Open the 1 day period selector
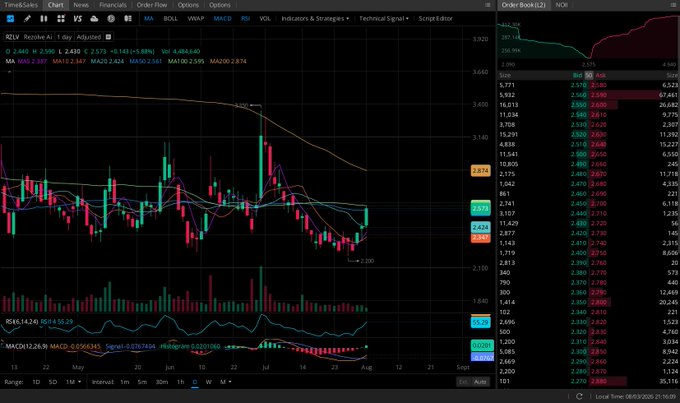The width and height of the screenshot is (680, 403). 64,37
